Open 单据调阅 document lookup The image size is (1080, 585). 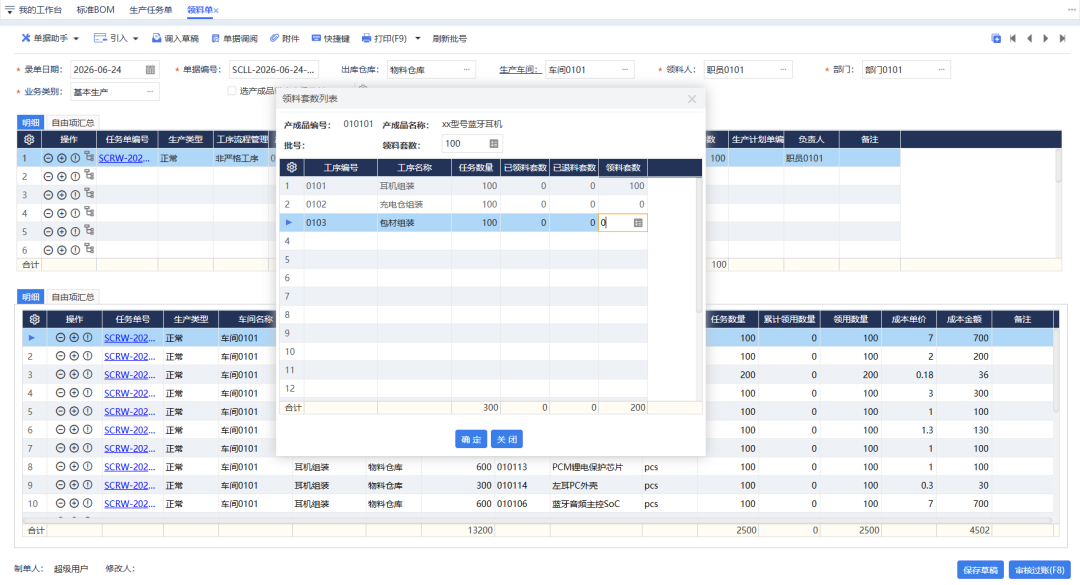pyautogui.click(x=234, y=39)
